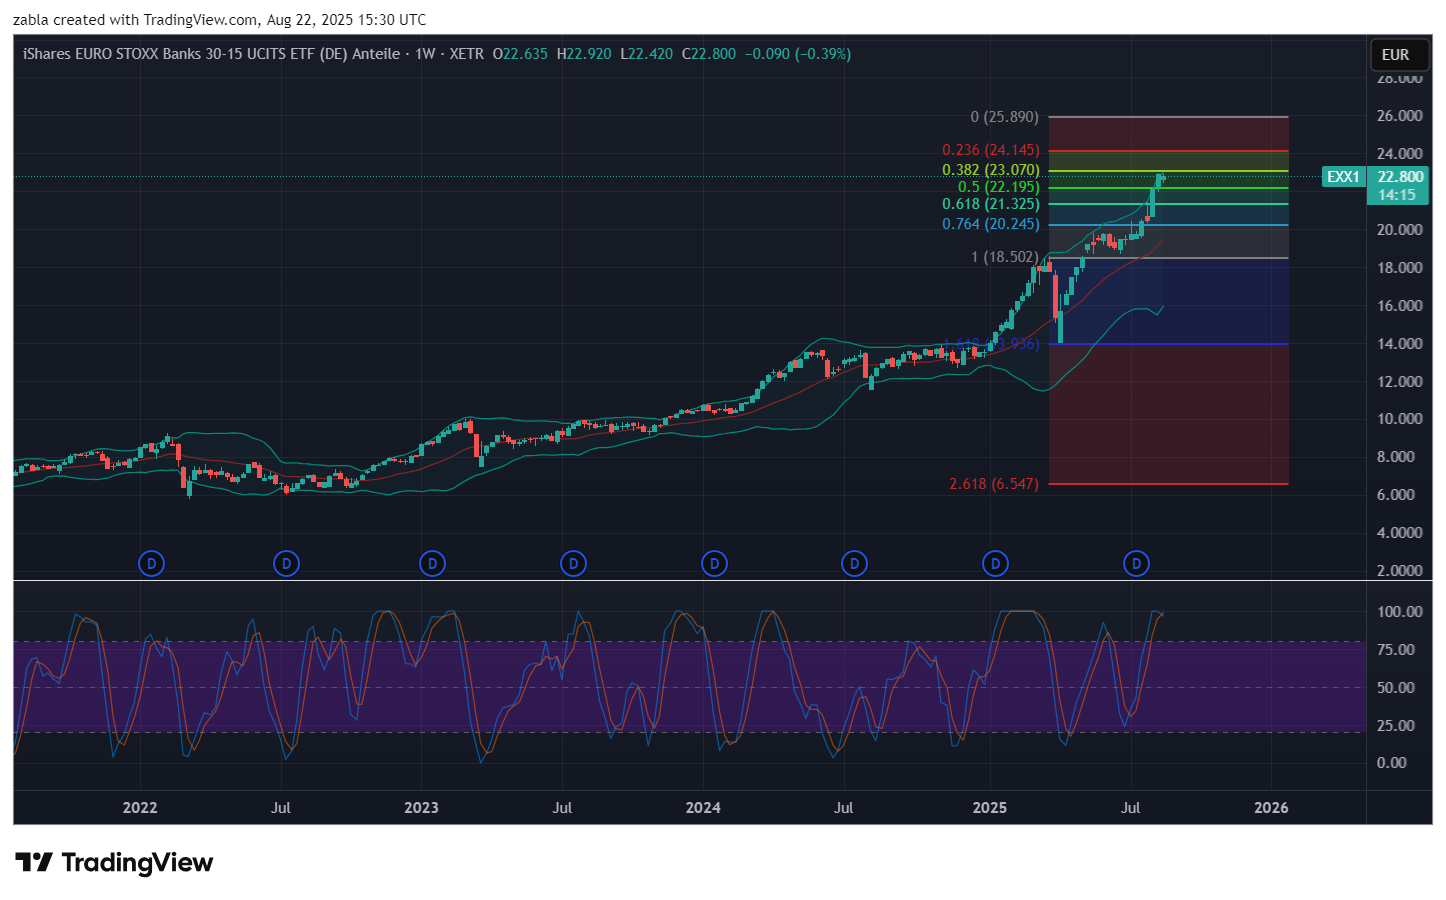Click the 2.618 (6.547) Fibonacci level line label
The height and width of the screenshot is (900, 1446).
[x=993, y=484]
